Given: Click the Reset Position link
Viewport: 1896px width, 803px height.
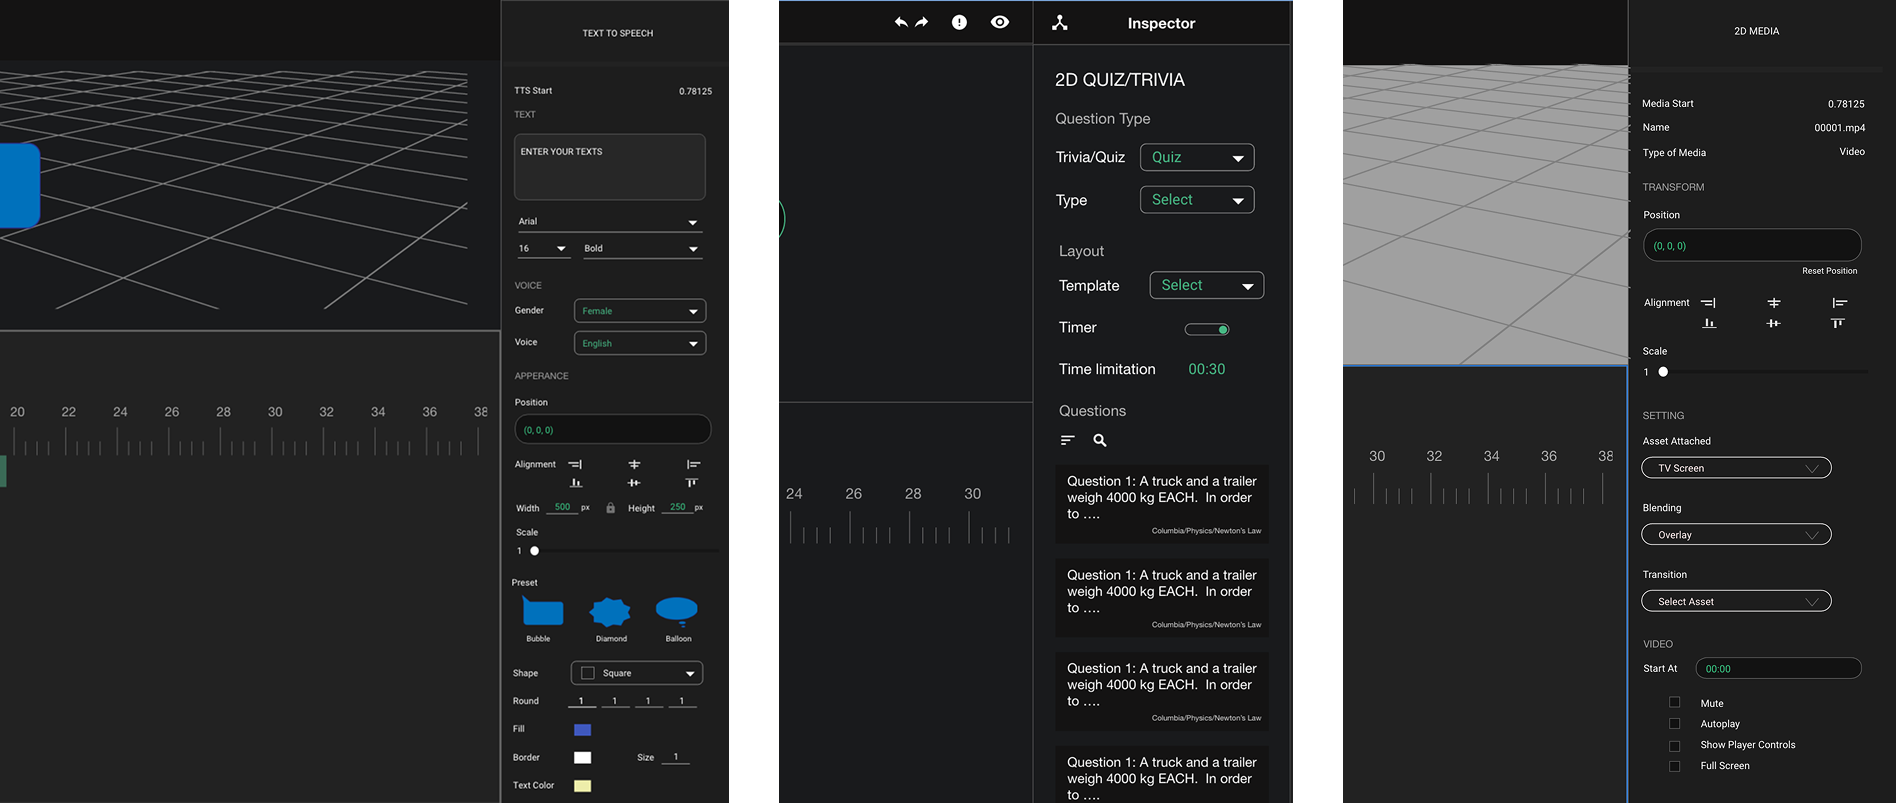Looking at the screenshot, I should (x=1829, y=271).
